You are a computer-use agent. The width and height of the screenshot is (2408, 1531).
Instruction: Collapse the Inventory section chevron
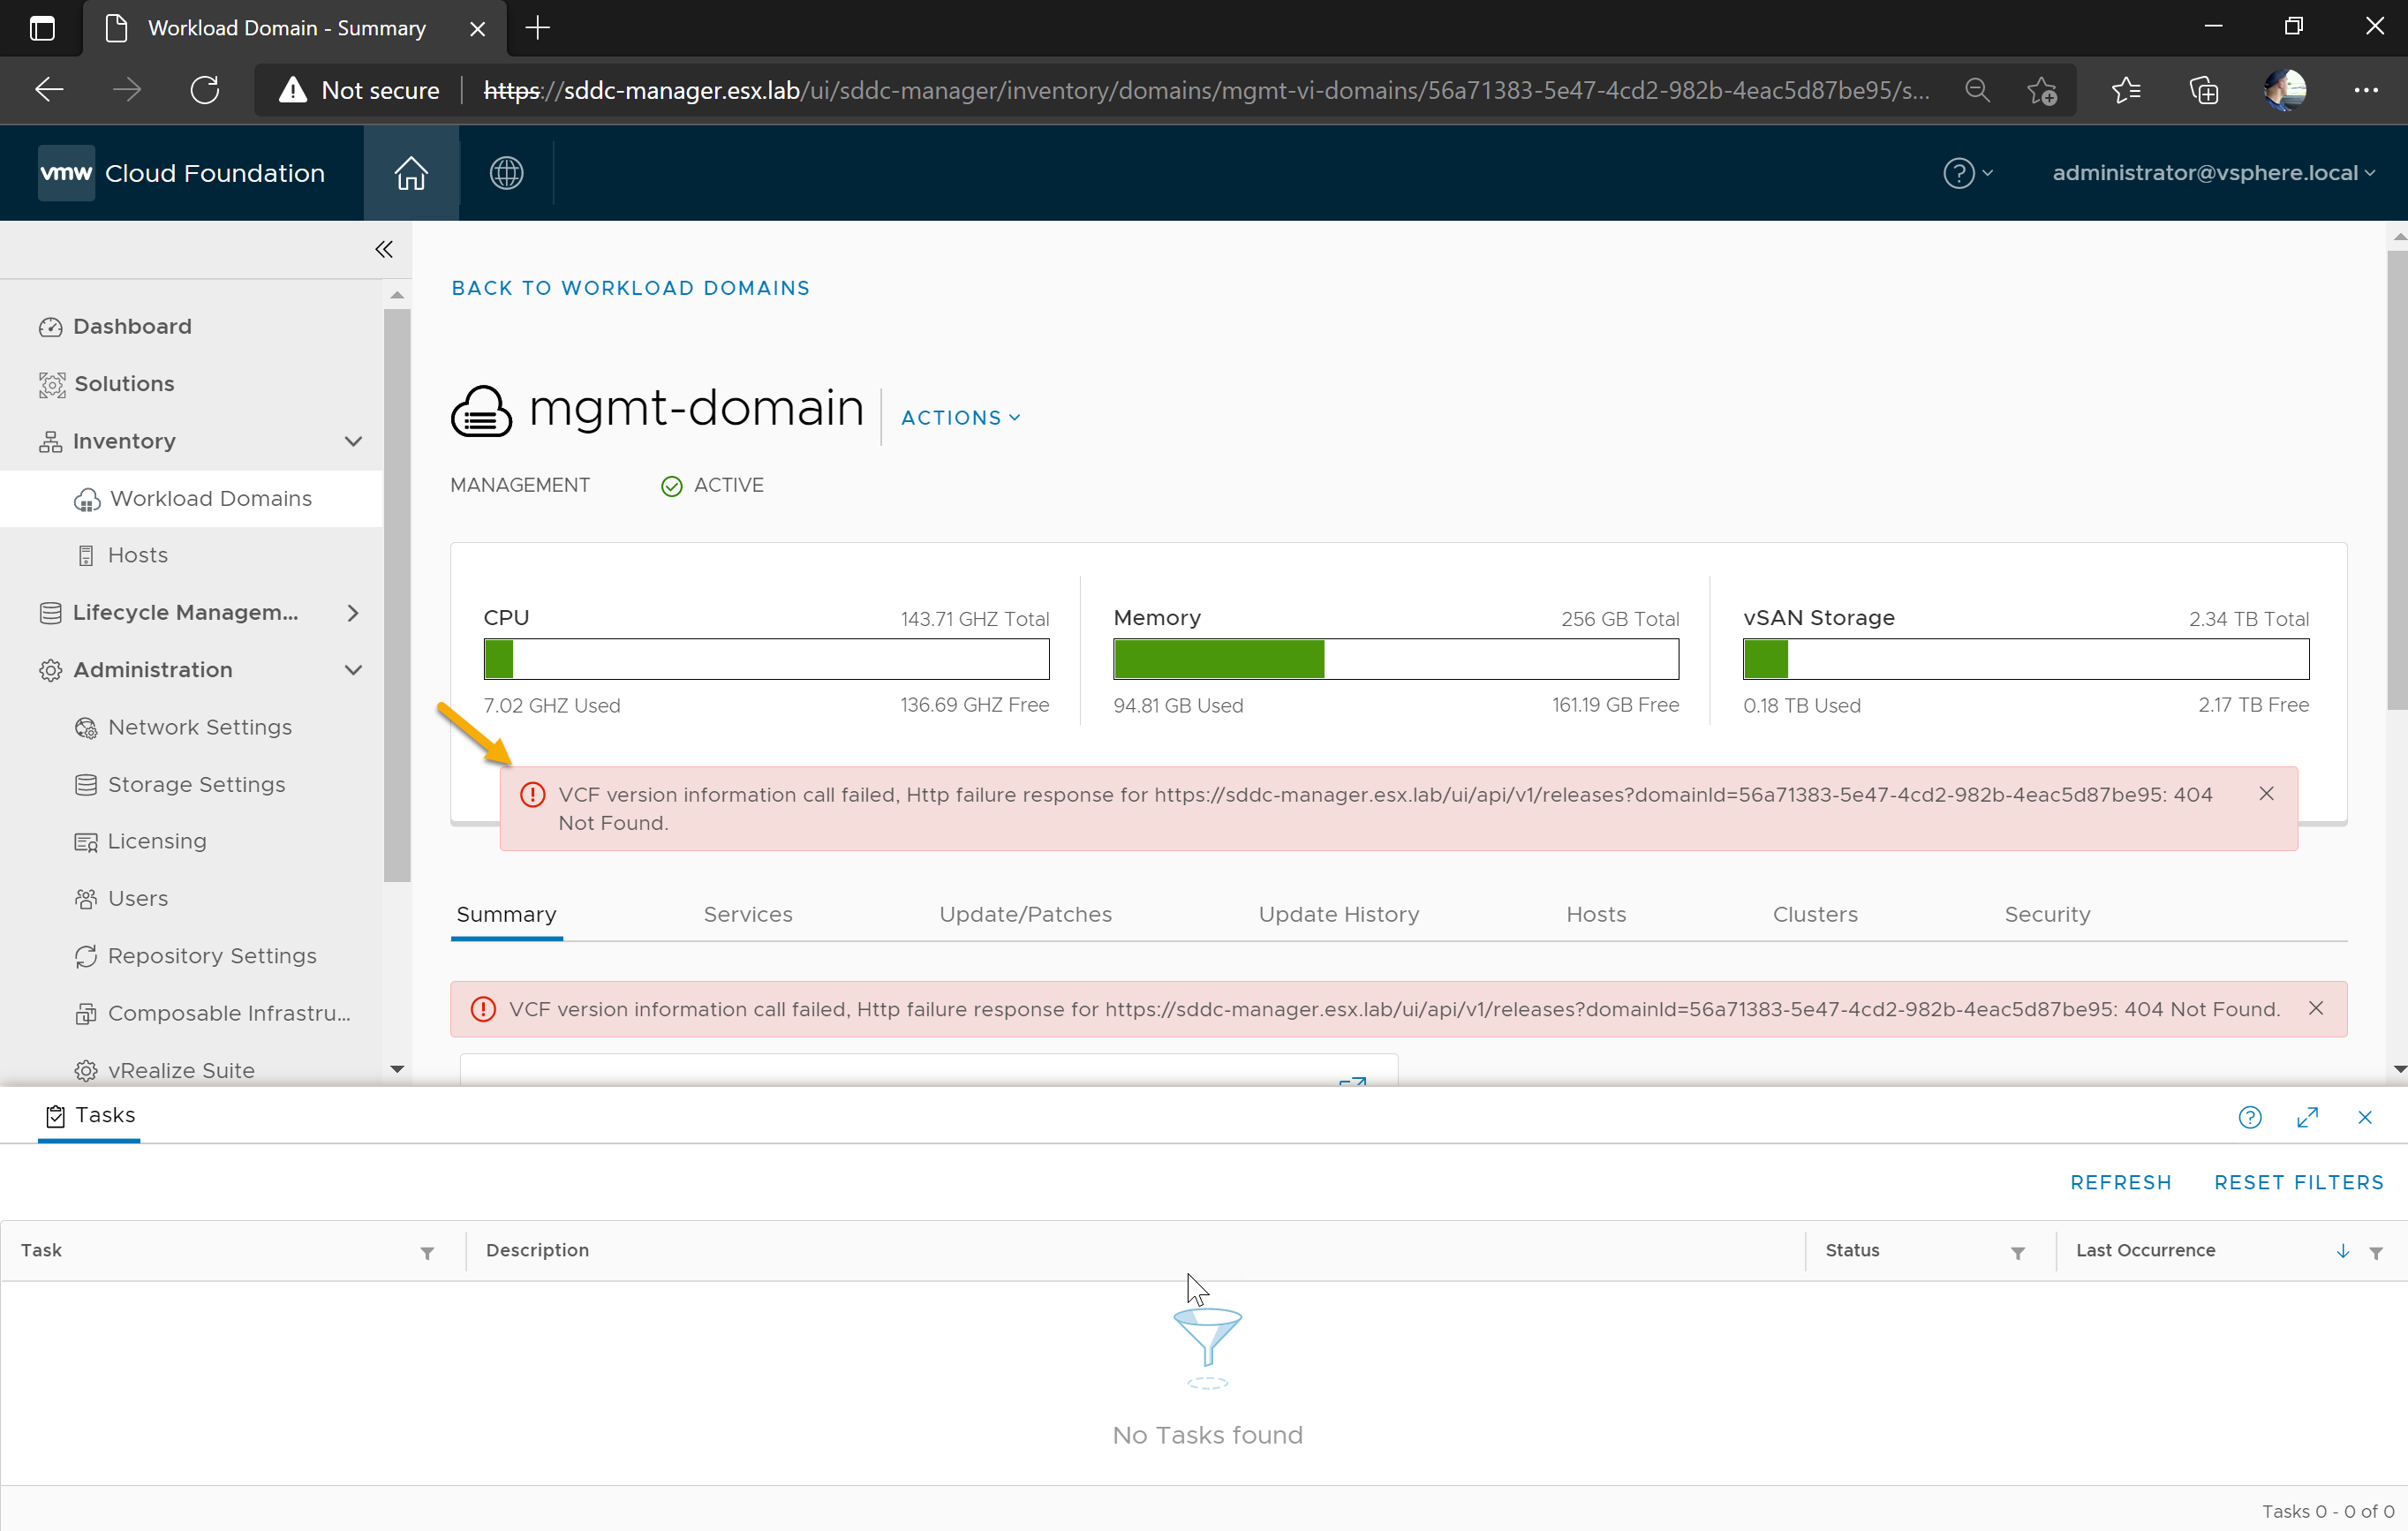[353, 441]
